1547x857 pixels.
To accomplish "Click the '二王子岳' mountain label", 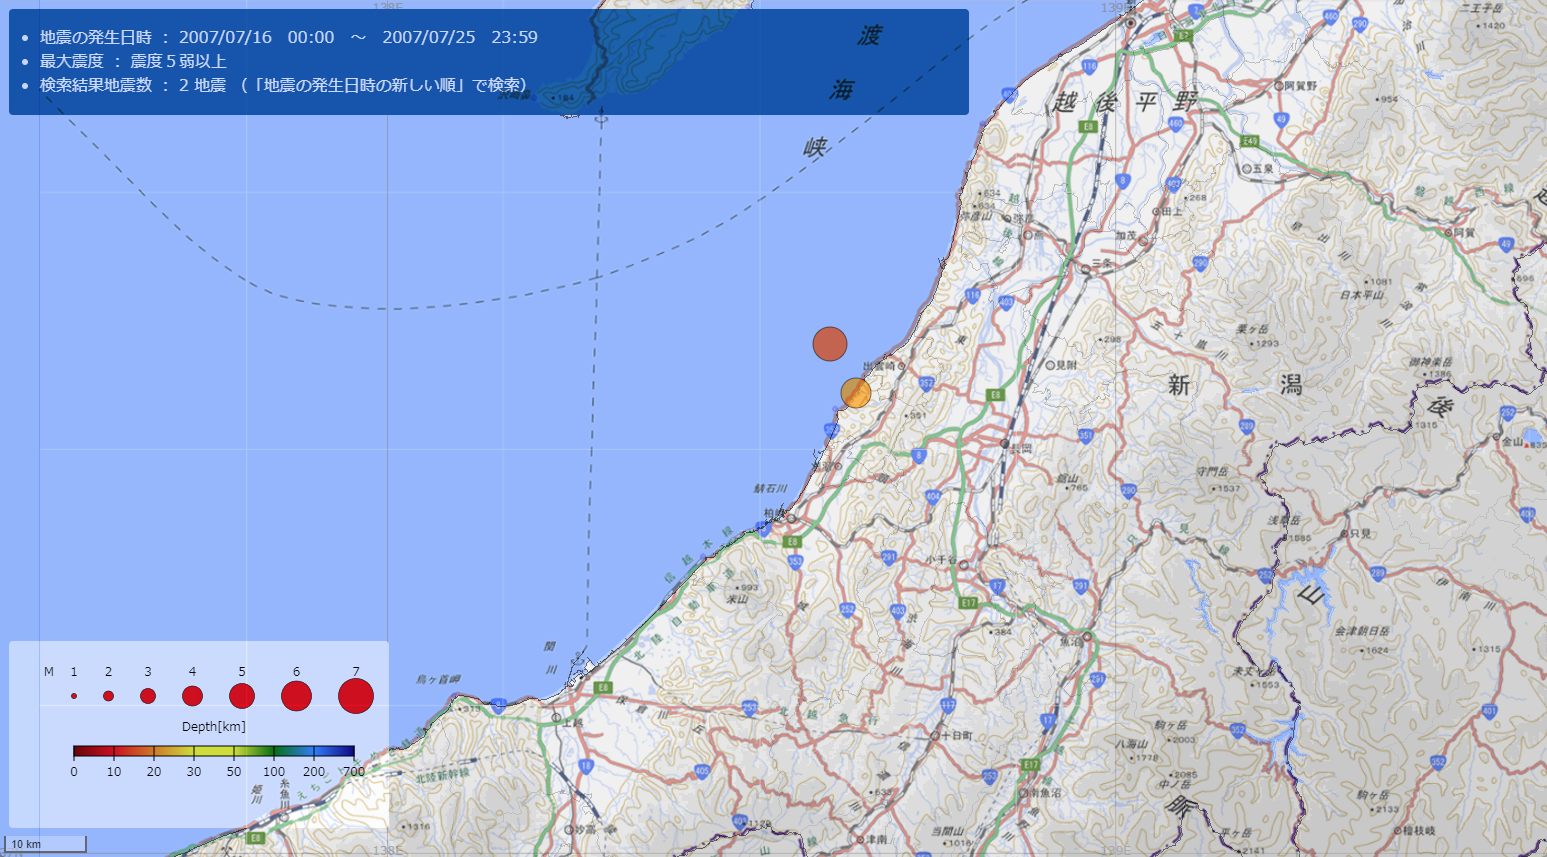I will tap(1482, 9).
